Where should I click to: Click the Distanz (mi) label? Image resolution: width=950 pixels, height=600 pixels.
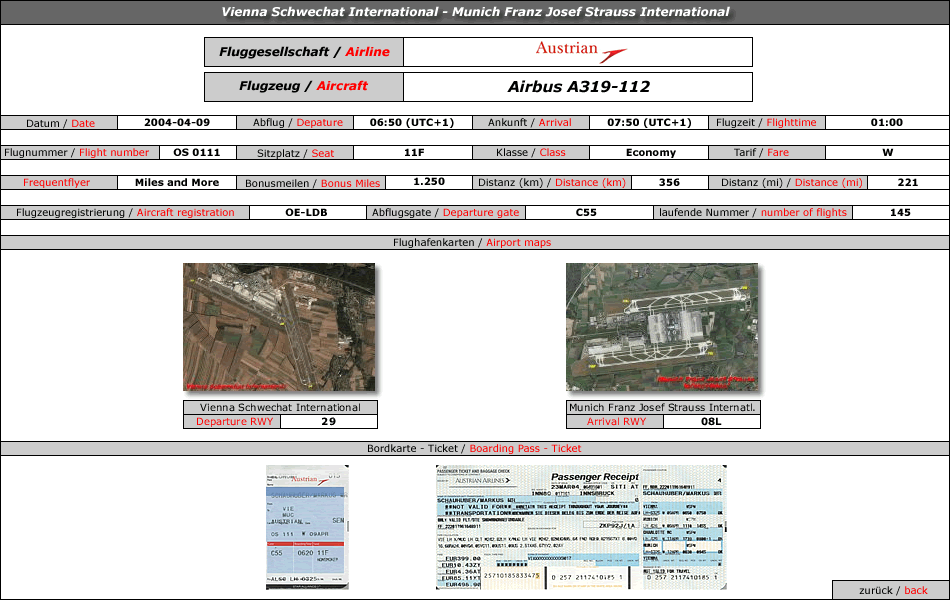[x=791, y=182]
